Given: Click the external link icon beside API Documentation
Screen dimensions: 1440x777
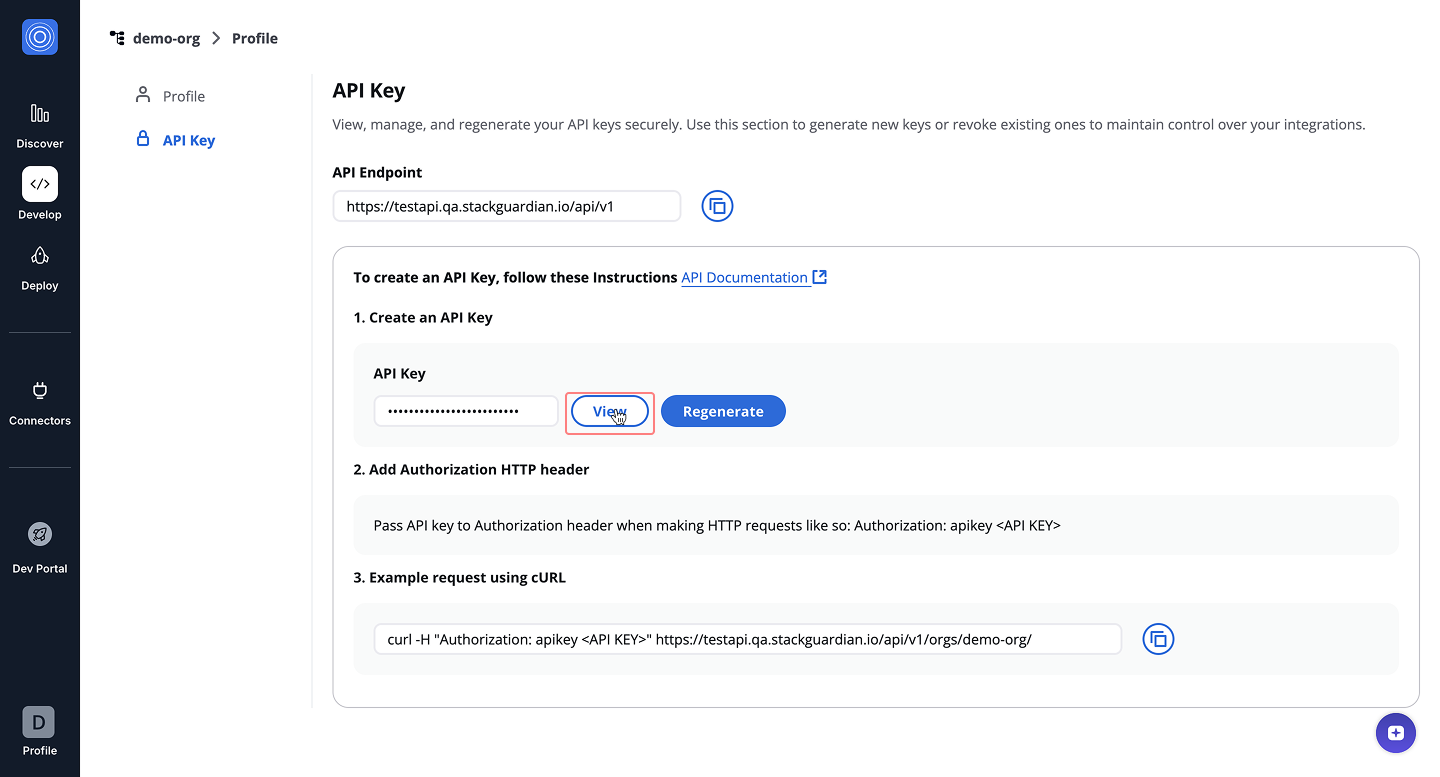Looking at the screenshot, I should pyautogui.click(x=820, y=277).
